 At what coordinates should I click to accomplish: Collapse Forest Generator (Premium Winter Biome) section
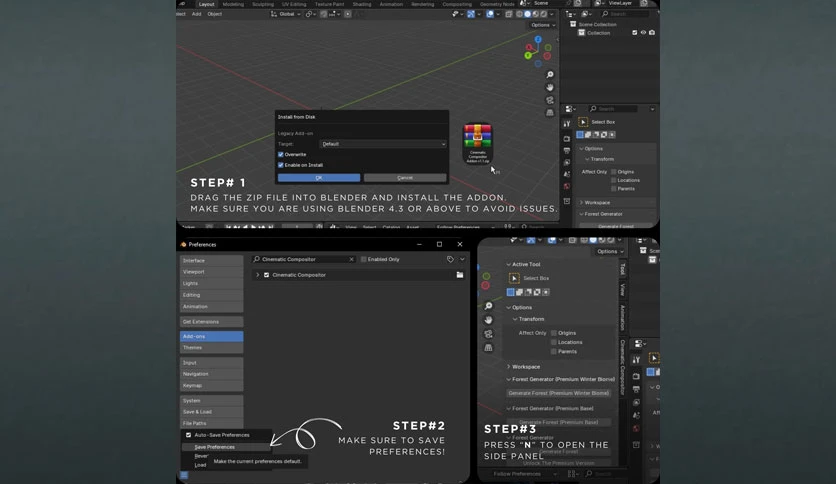(509, 380)
